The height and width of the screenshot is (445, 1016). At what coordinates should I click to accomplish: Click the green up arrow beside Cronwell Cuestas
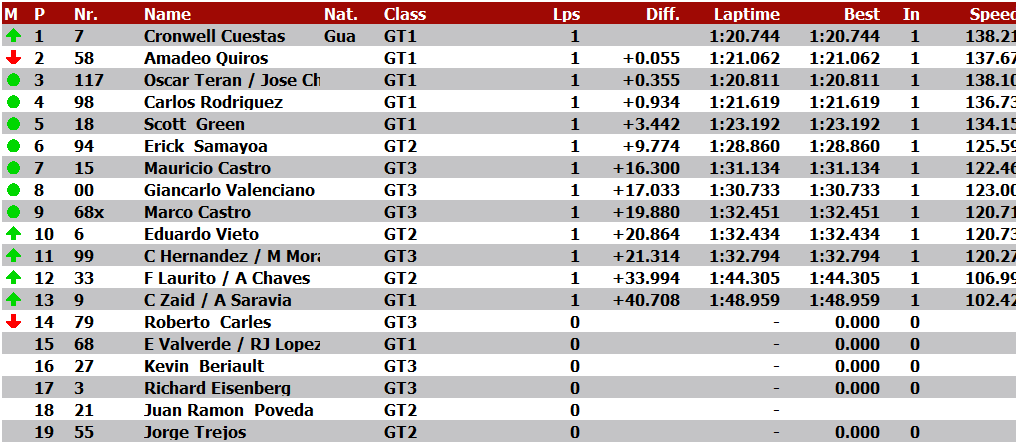[13, 36]
